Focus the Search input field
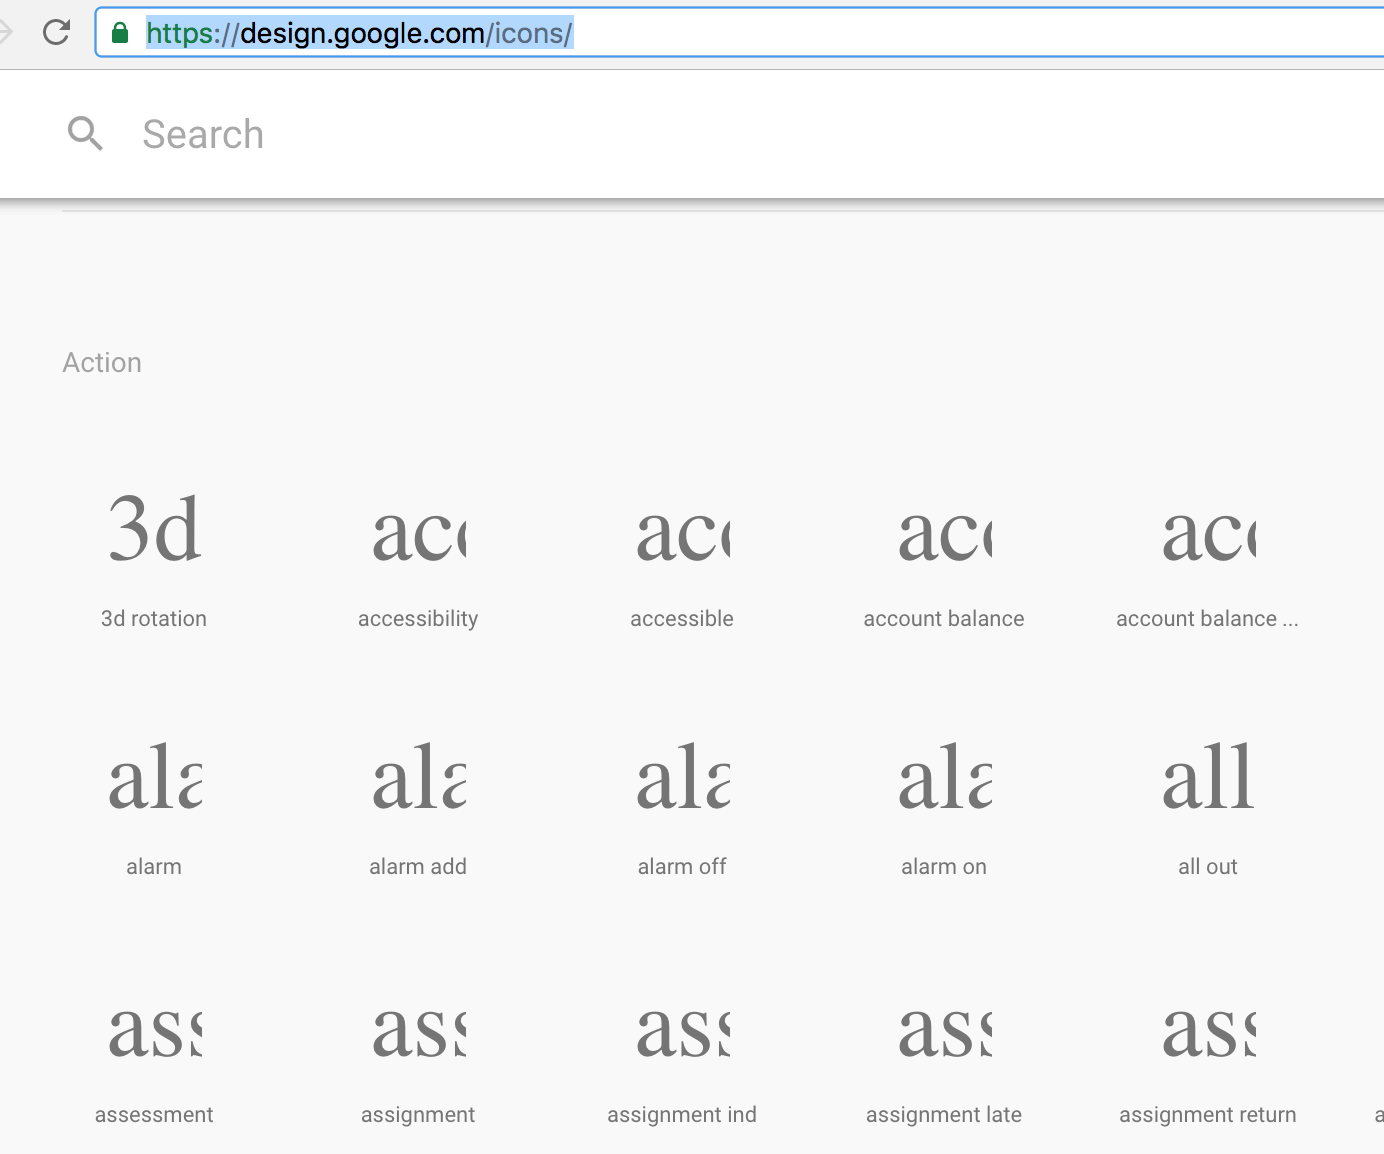This screenshot has height=1154, width=1384. (600, 134)
